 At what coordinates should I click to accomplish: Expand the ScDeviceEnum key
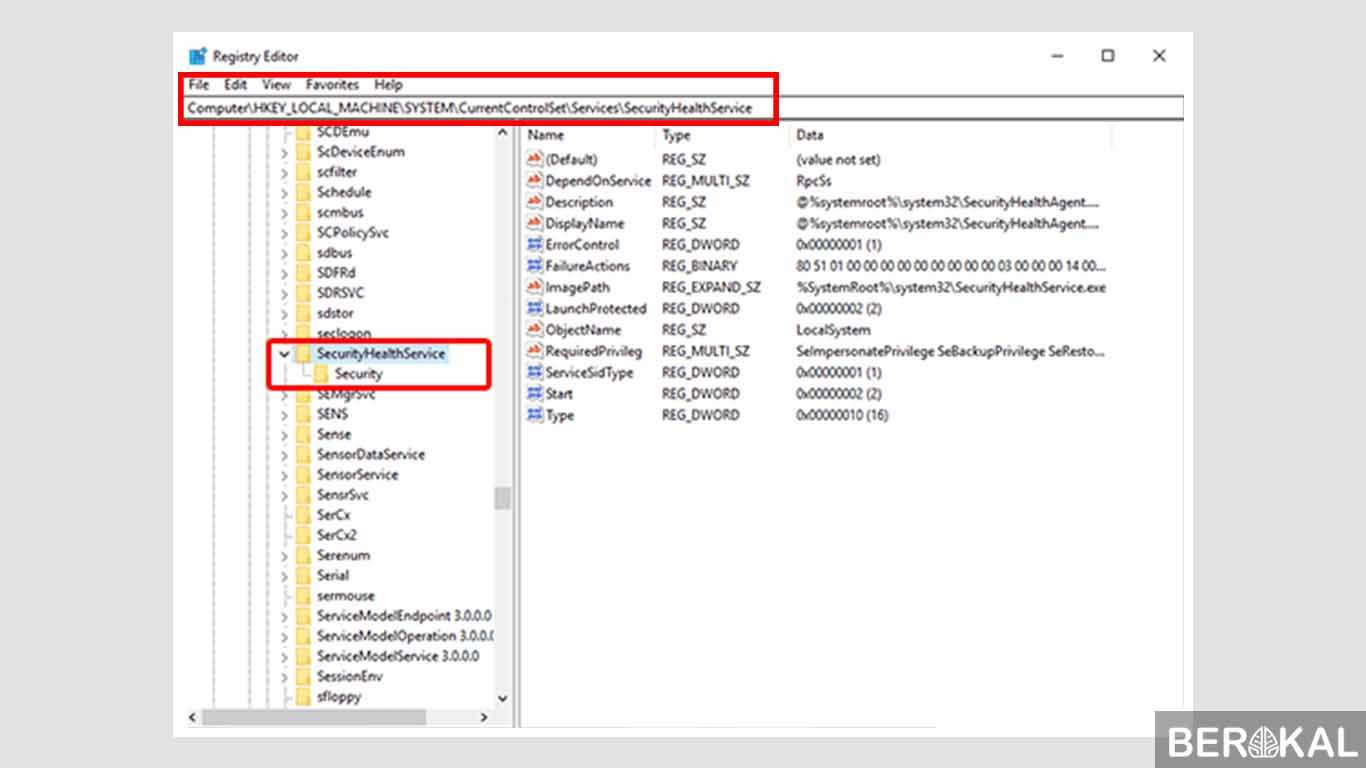(284, 152)
